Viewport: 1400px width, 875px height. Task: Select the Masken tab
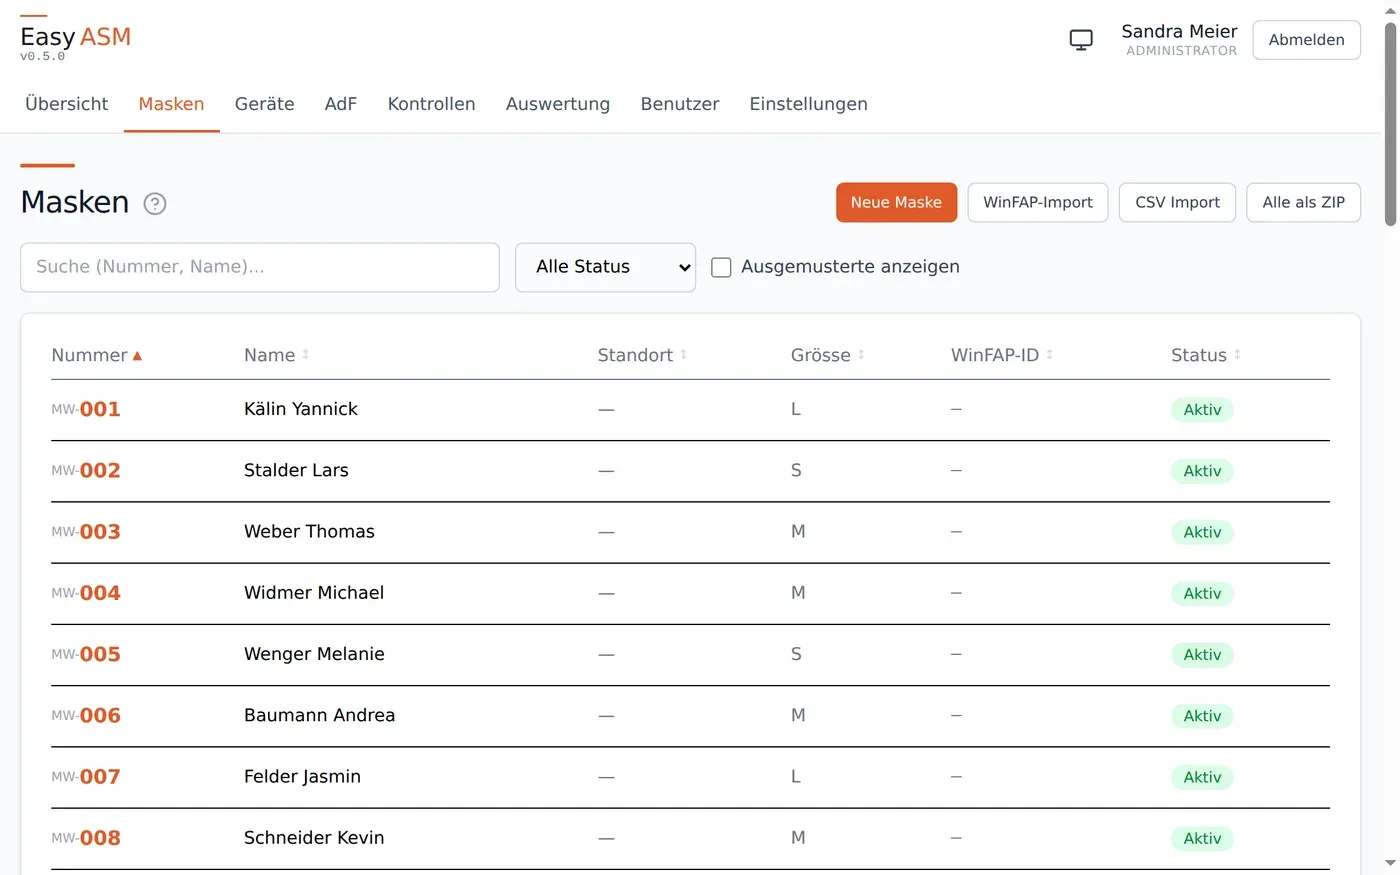point(171,104)
